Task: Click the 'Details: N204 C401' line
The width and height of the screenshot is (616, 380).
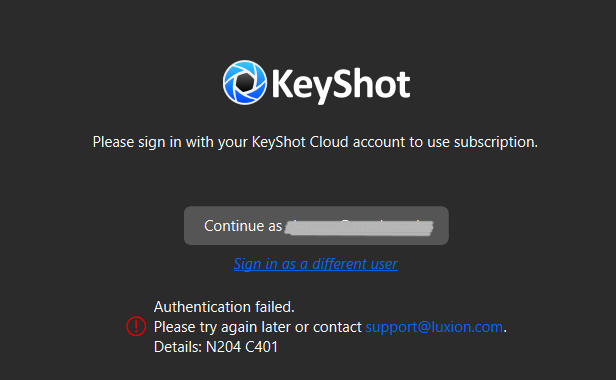Action: click(216, 347)
